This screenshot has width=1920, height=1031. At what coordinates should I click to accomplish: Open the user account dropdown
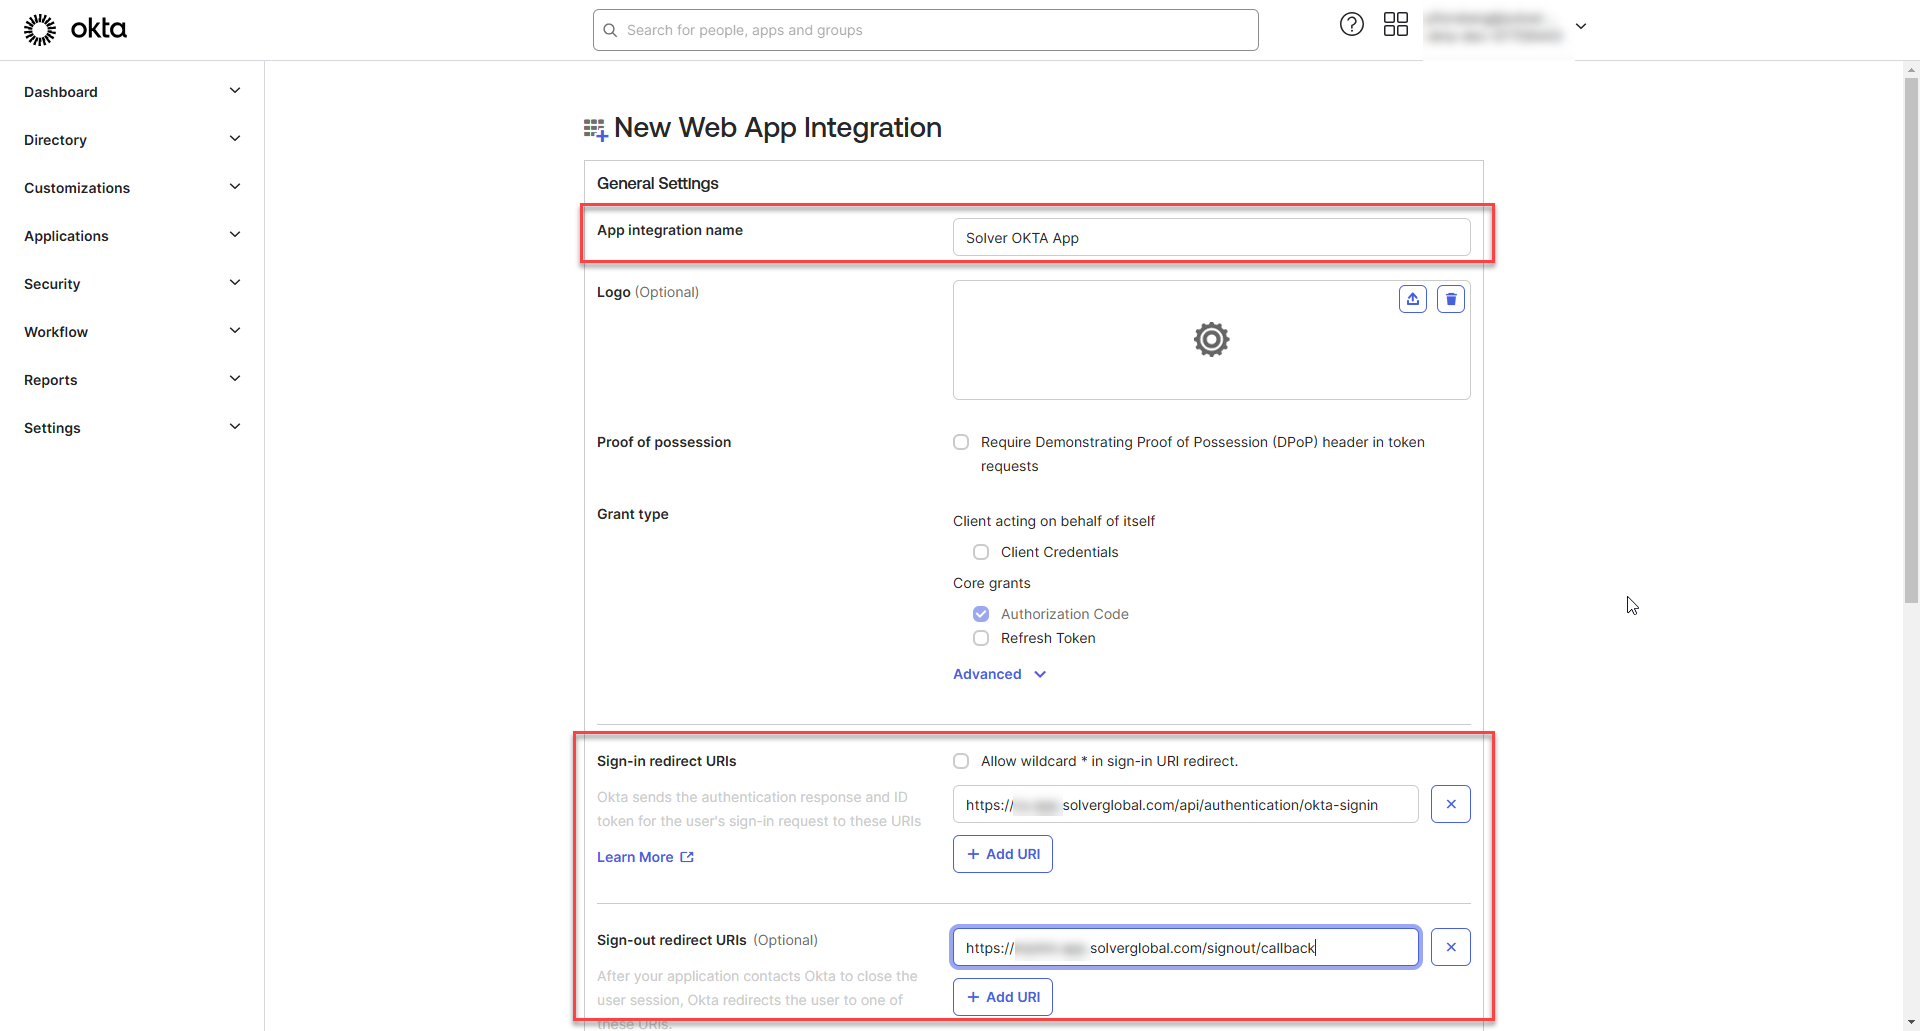pos(1580,26)
